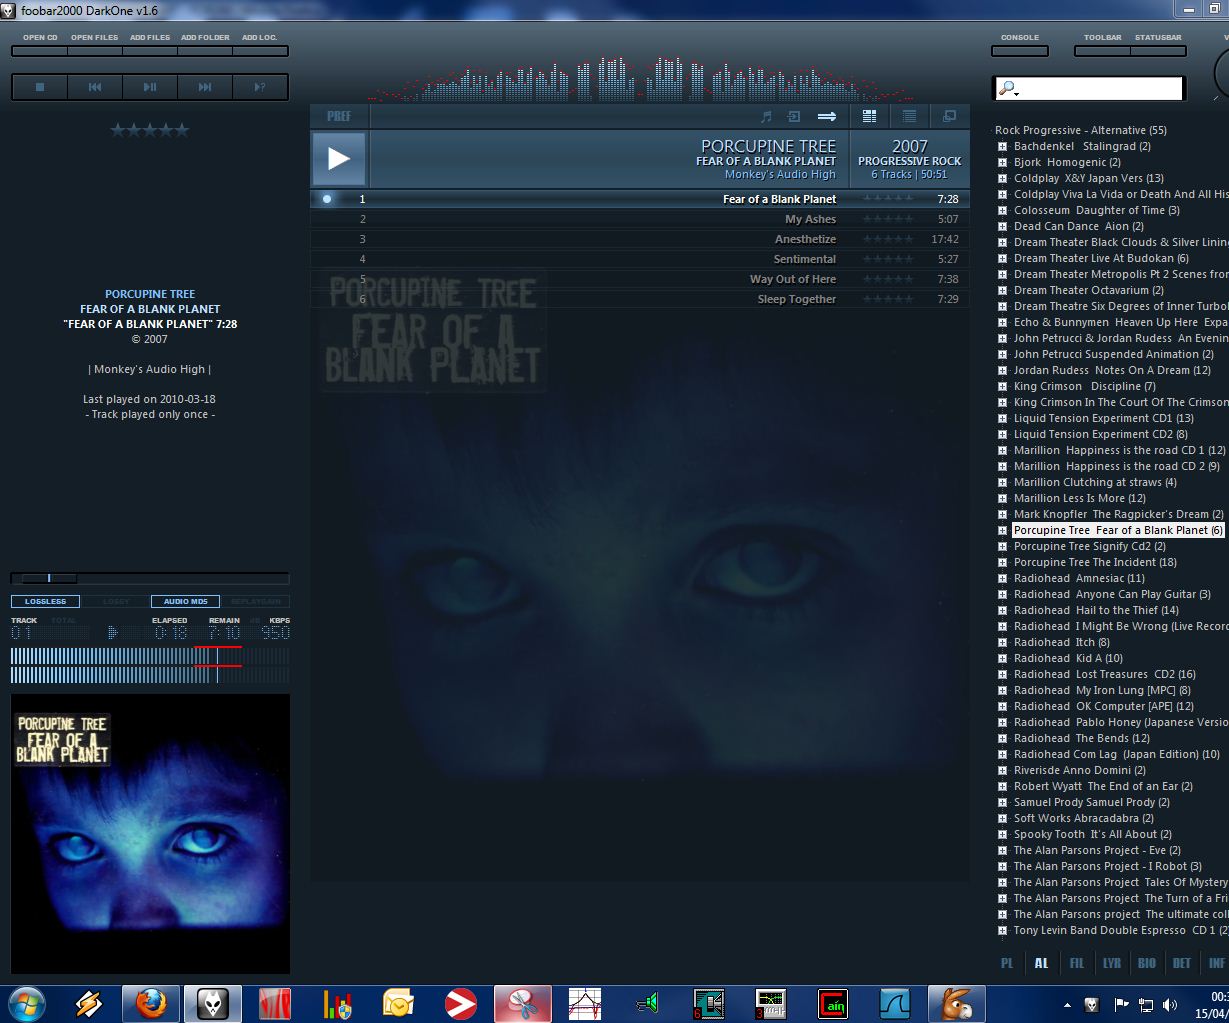Skip to the next track

tap(205, 87)
